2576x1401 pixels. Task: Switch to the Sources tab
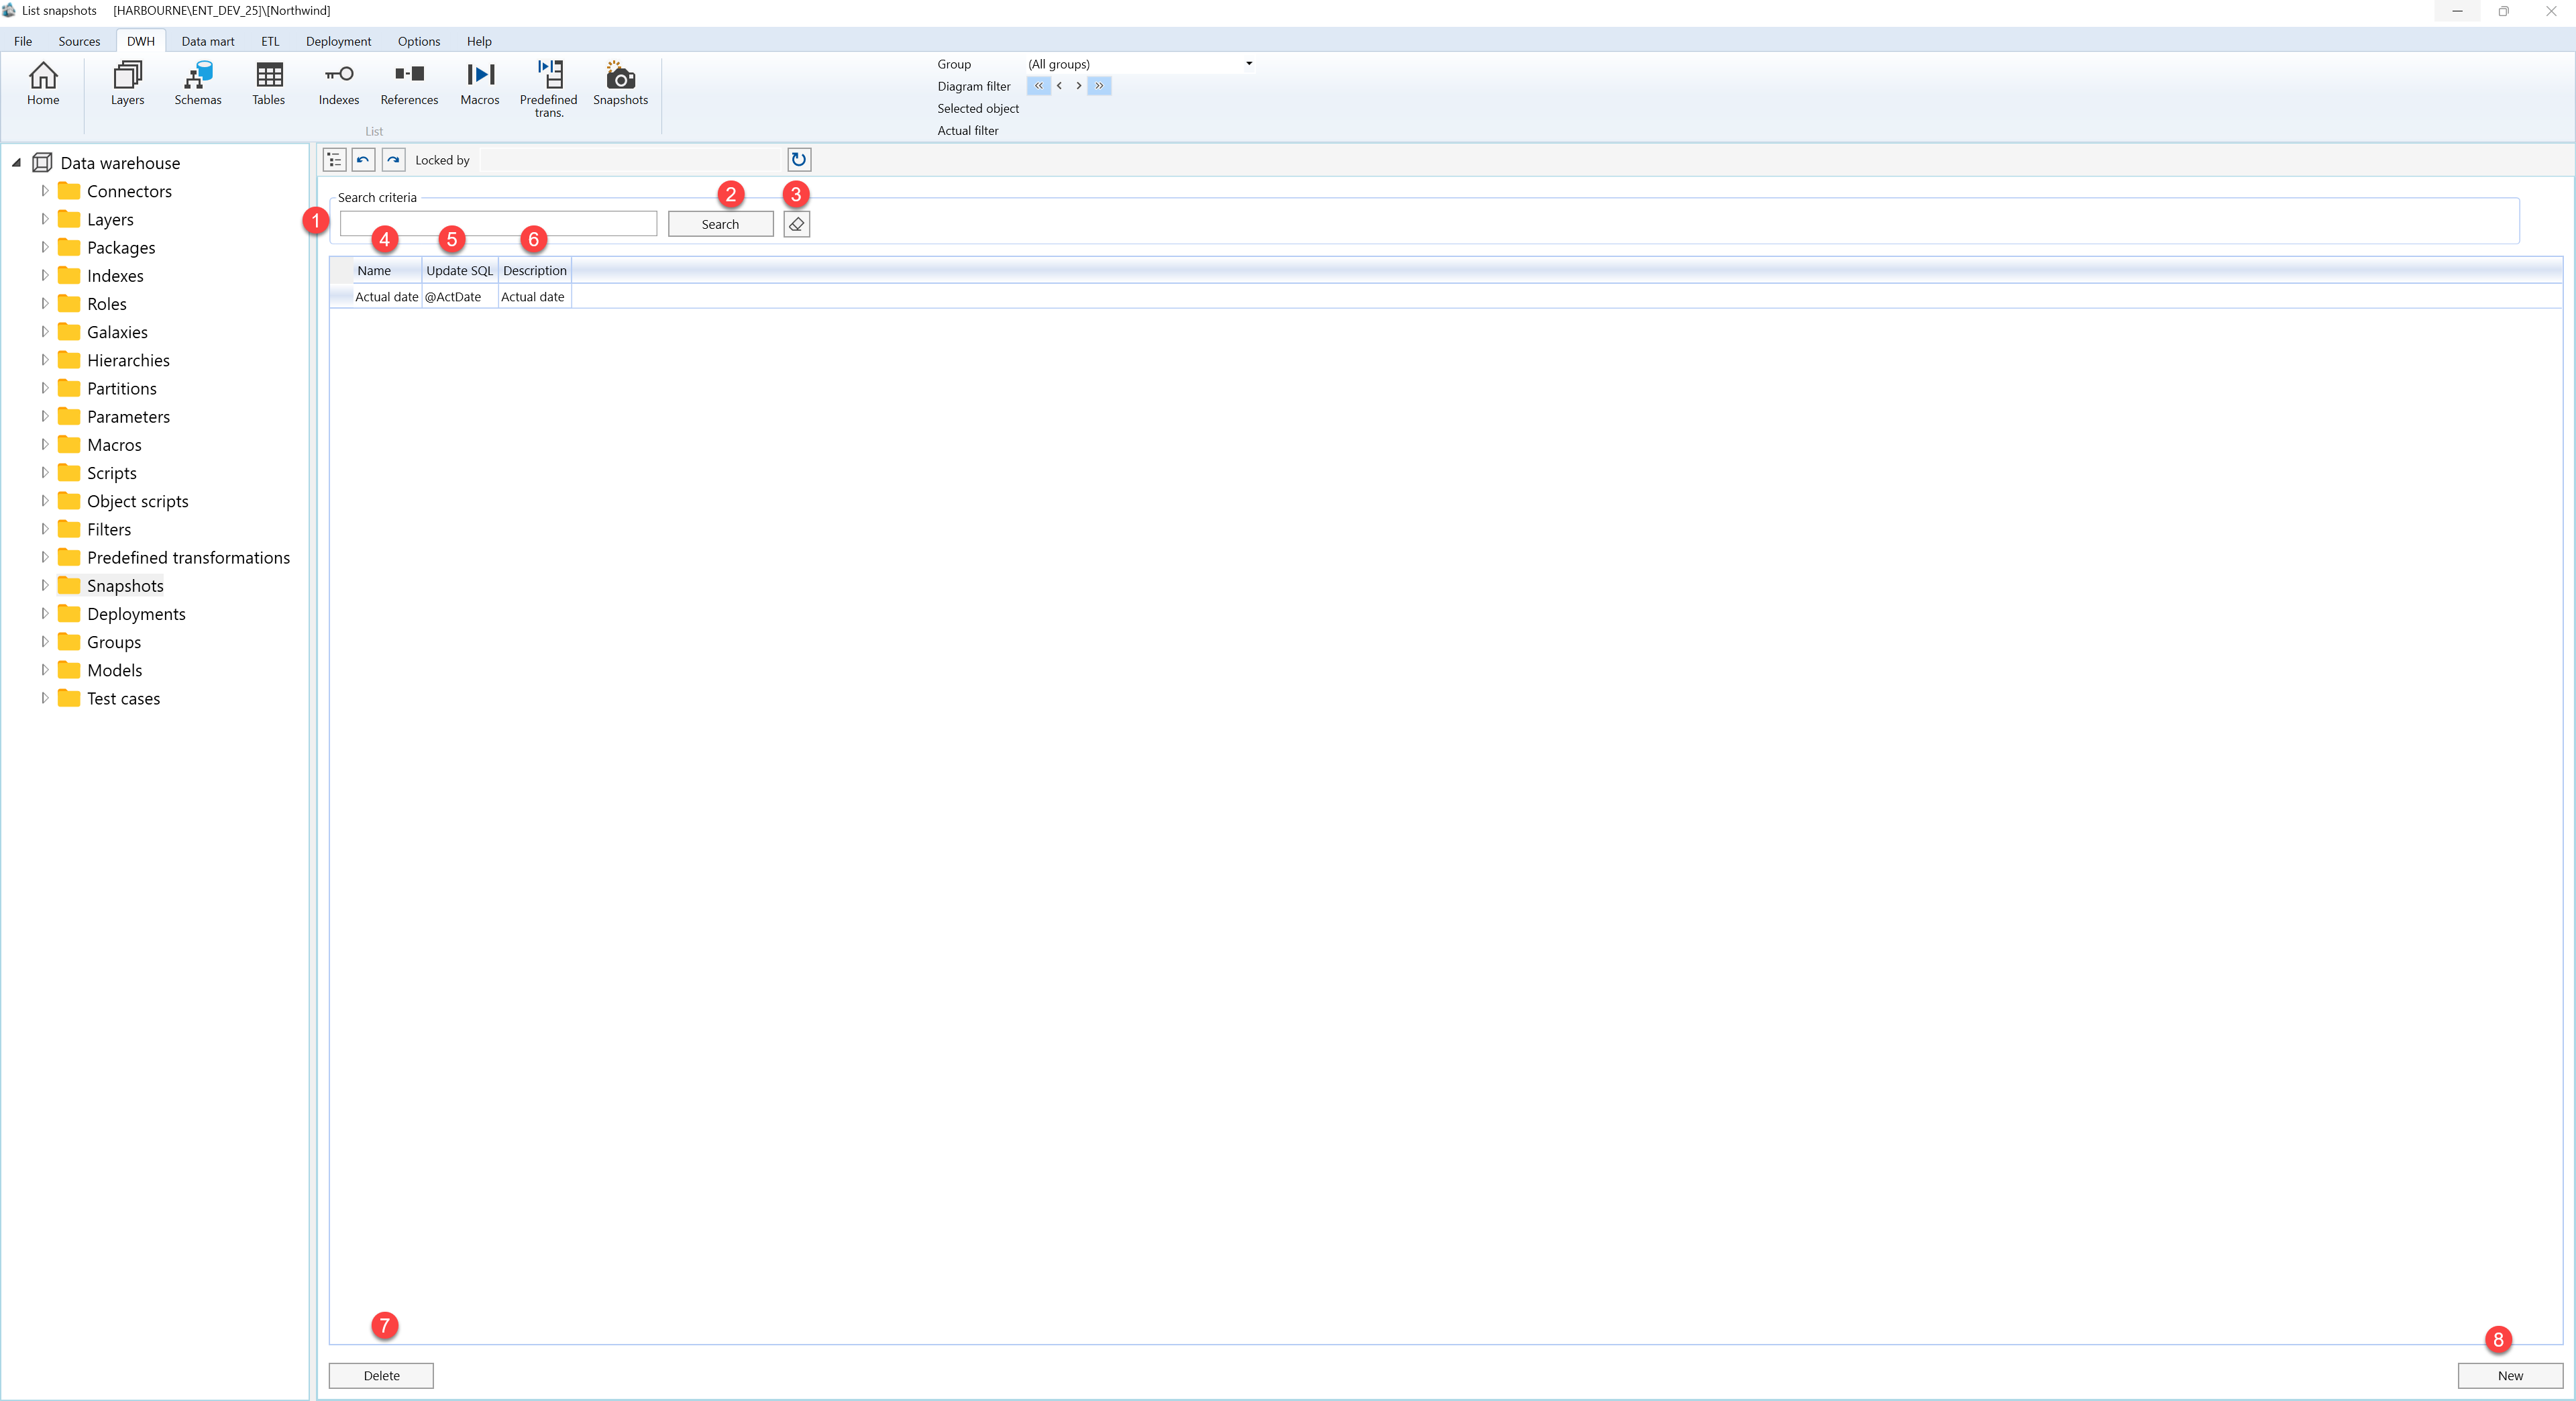tap(79, 41)
